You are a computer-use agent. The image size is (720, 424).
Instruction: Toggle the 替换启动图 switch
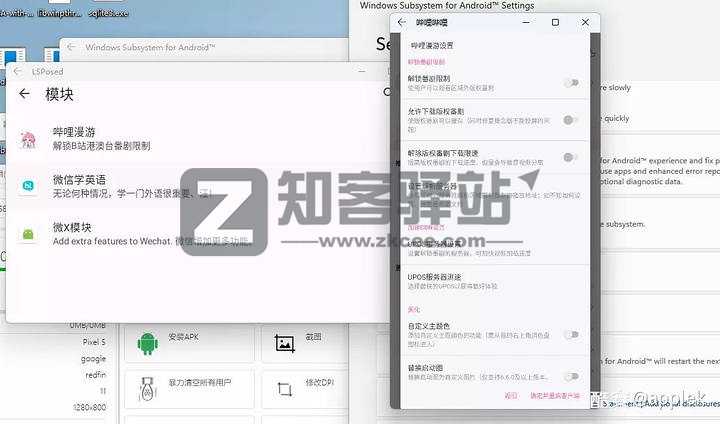[571, 377]
